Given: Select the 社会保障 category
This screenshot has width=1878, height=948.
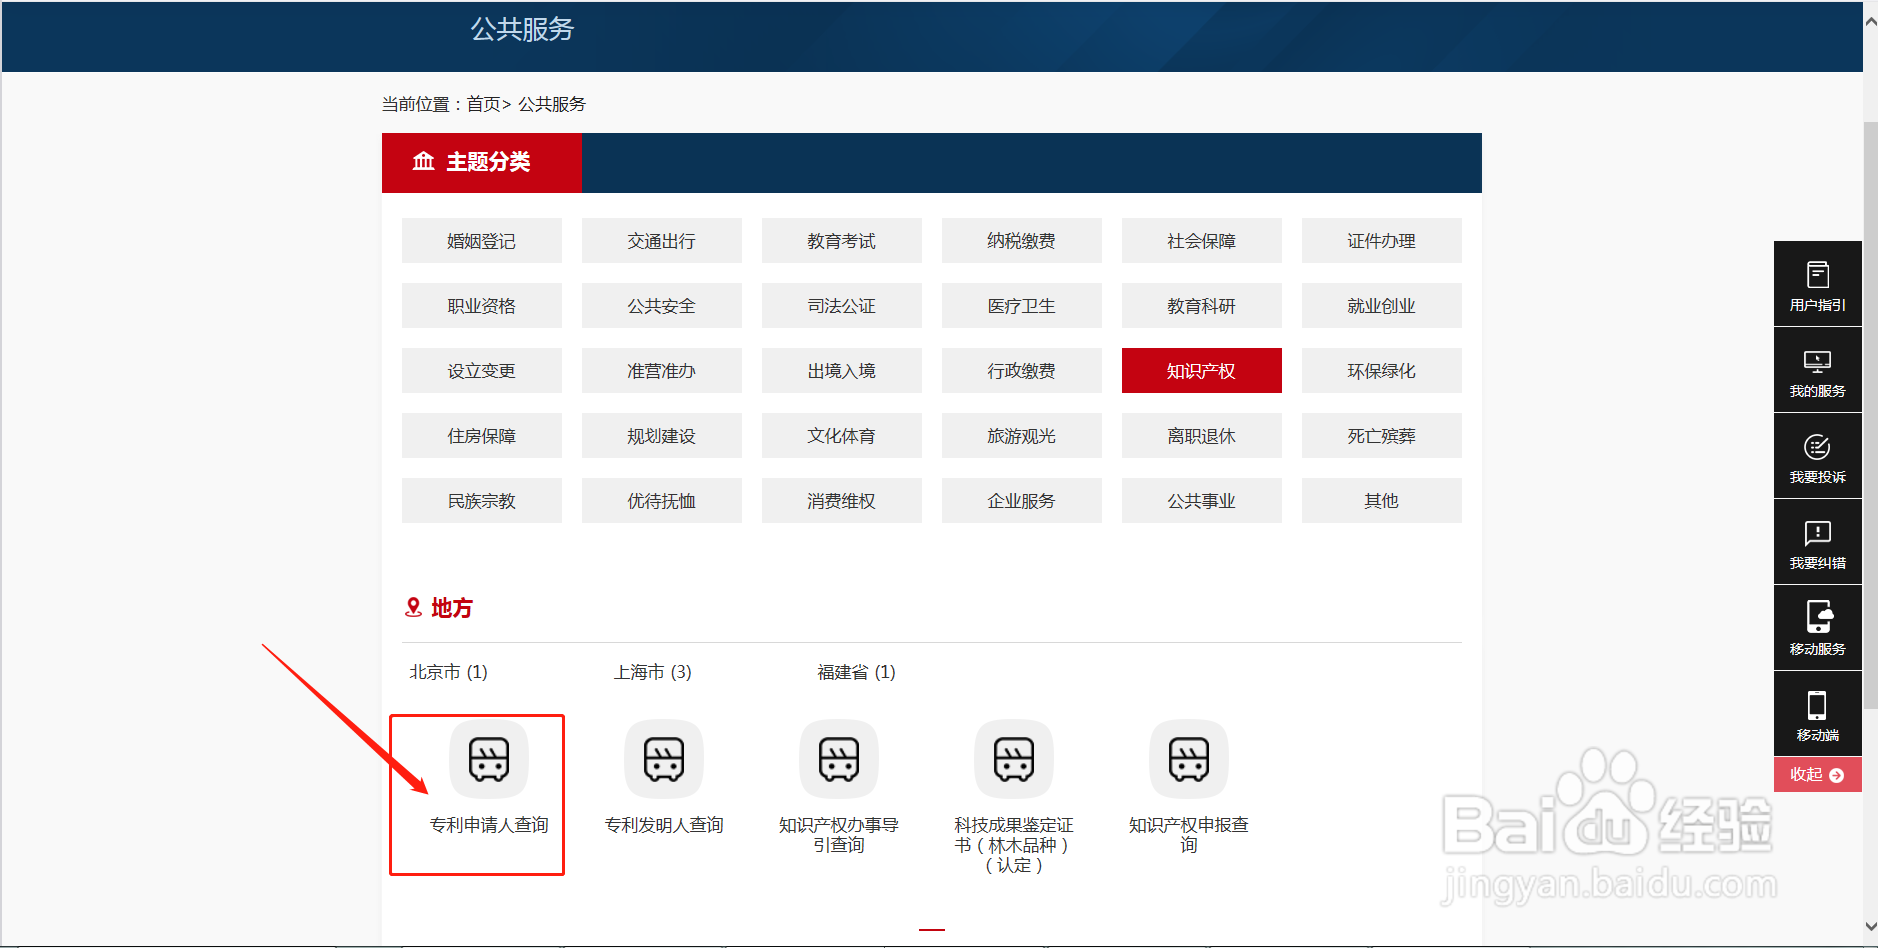Looking at the screenshot, I should pyautogui.click(x=1201, y=240).
